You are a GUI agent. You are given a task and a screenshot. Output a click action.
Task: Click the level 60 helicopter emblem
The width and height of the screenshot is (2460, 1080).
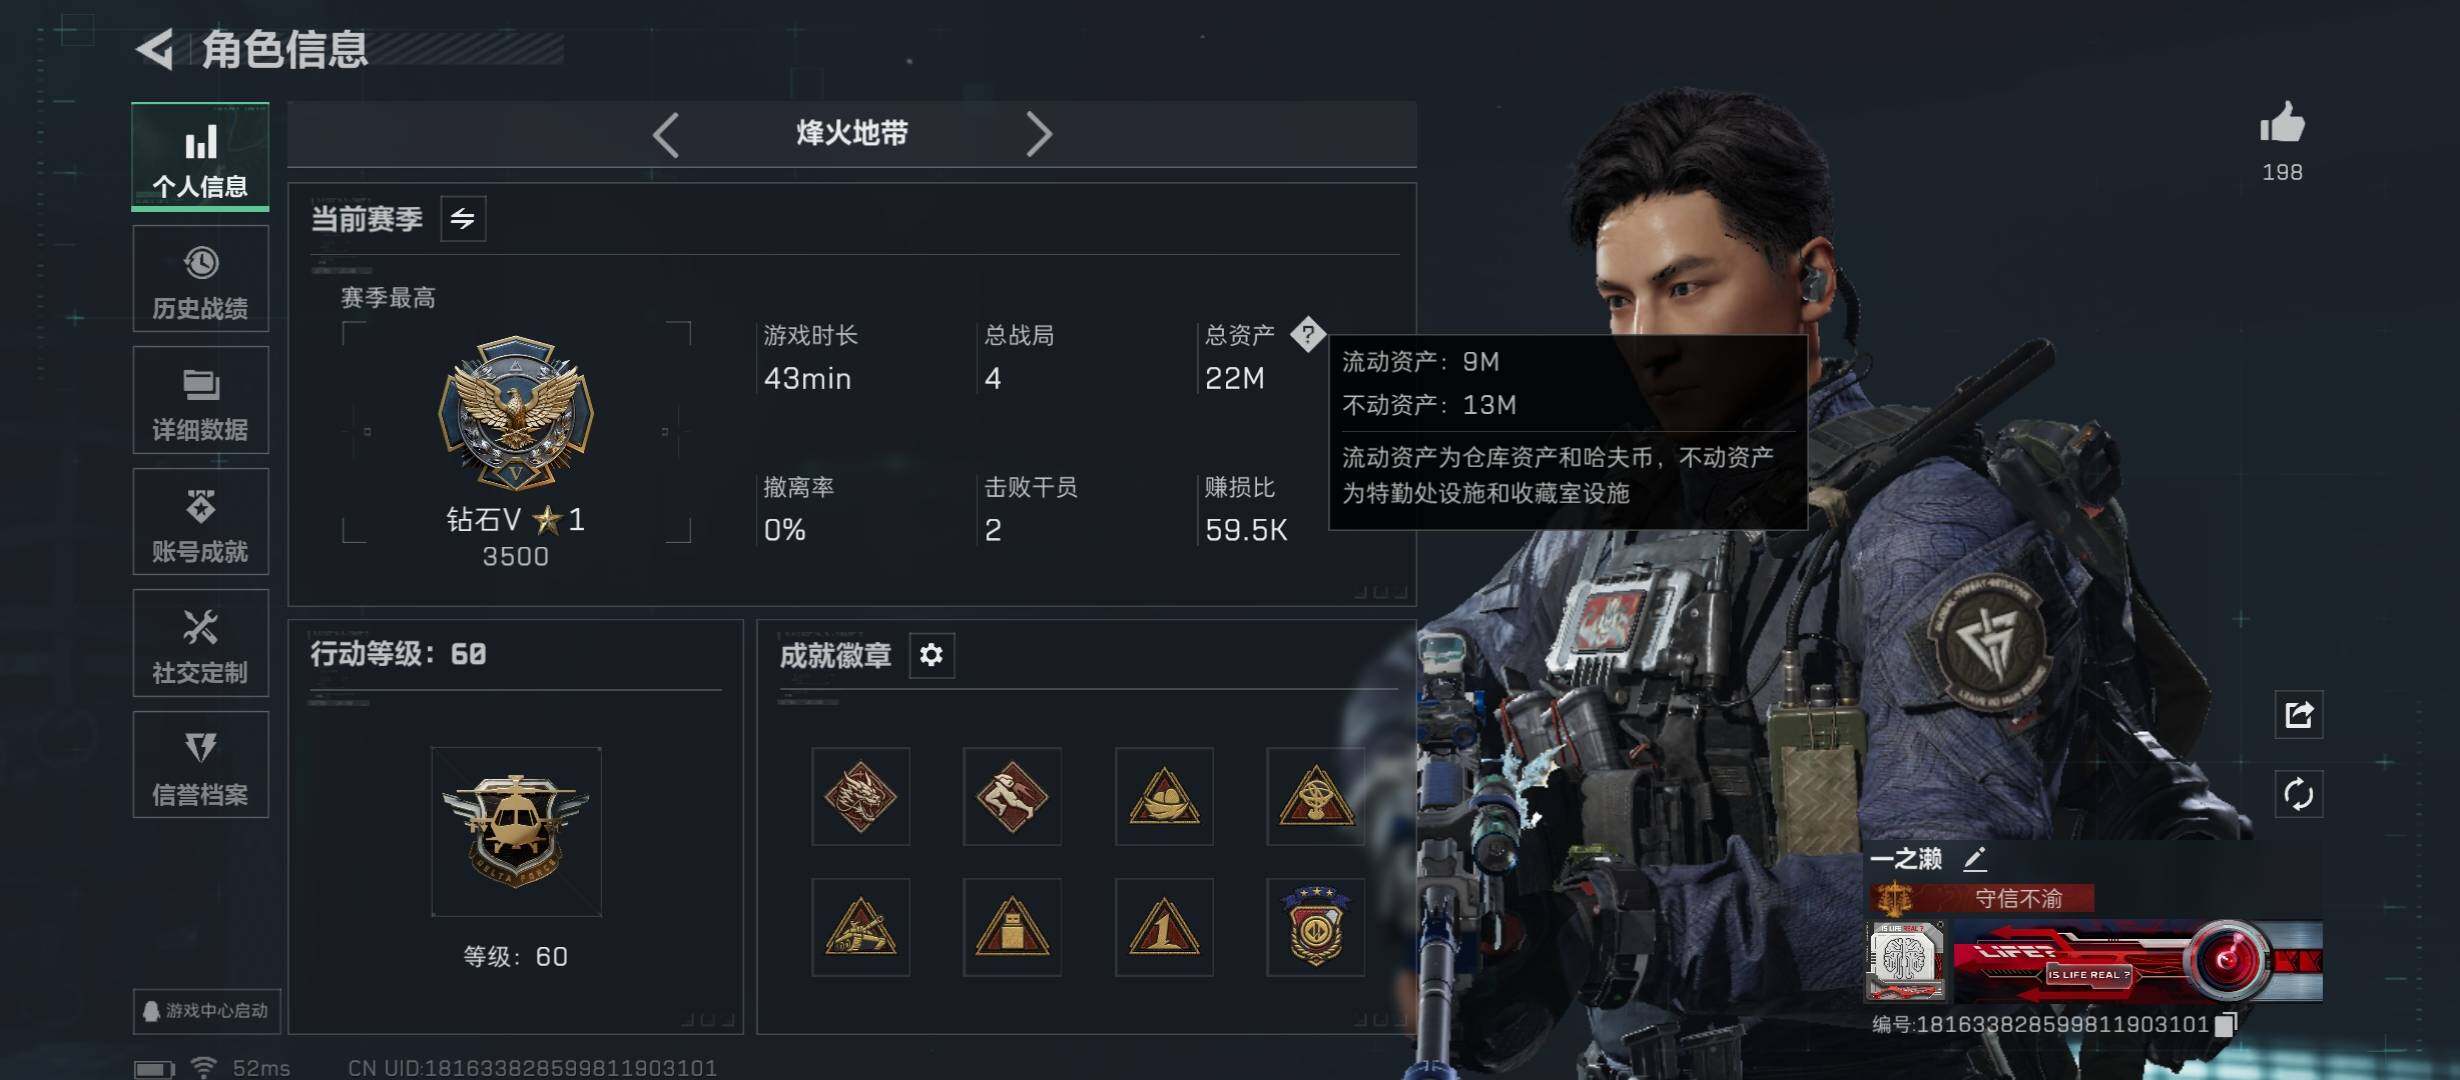pos(516,831)
